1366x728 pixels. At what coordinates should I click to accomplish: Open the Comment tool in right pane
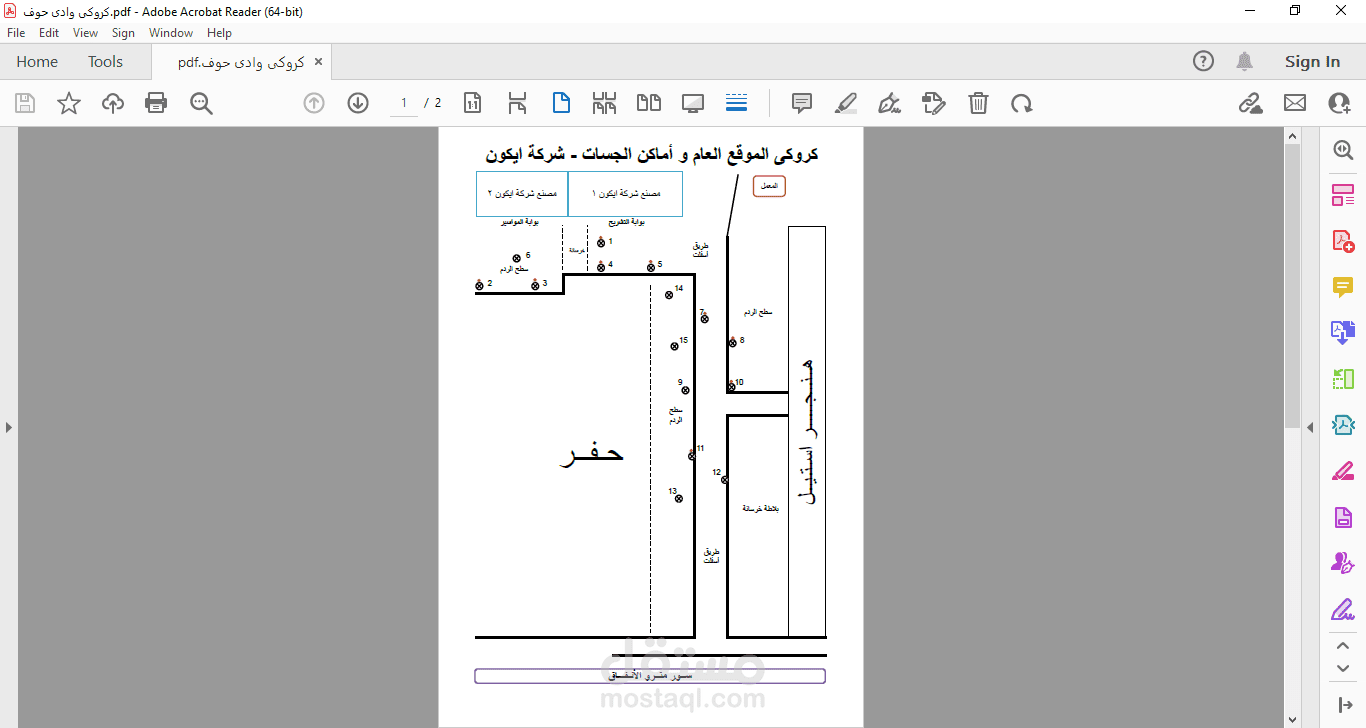click(x=1343, y=287)
